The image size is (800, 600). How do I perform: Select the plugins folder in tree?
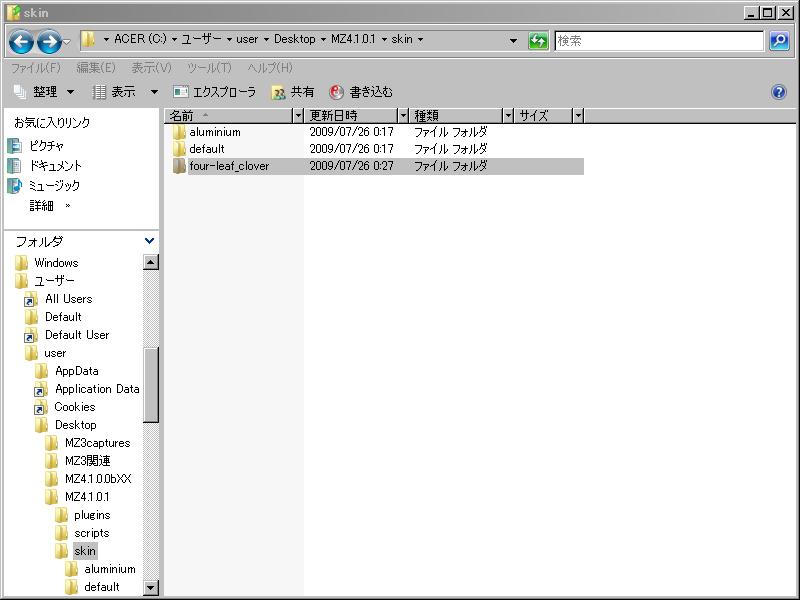92,515
